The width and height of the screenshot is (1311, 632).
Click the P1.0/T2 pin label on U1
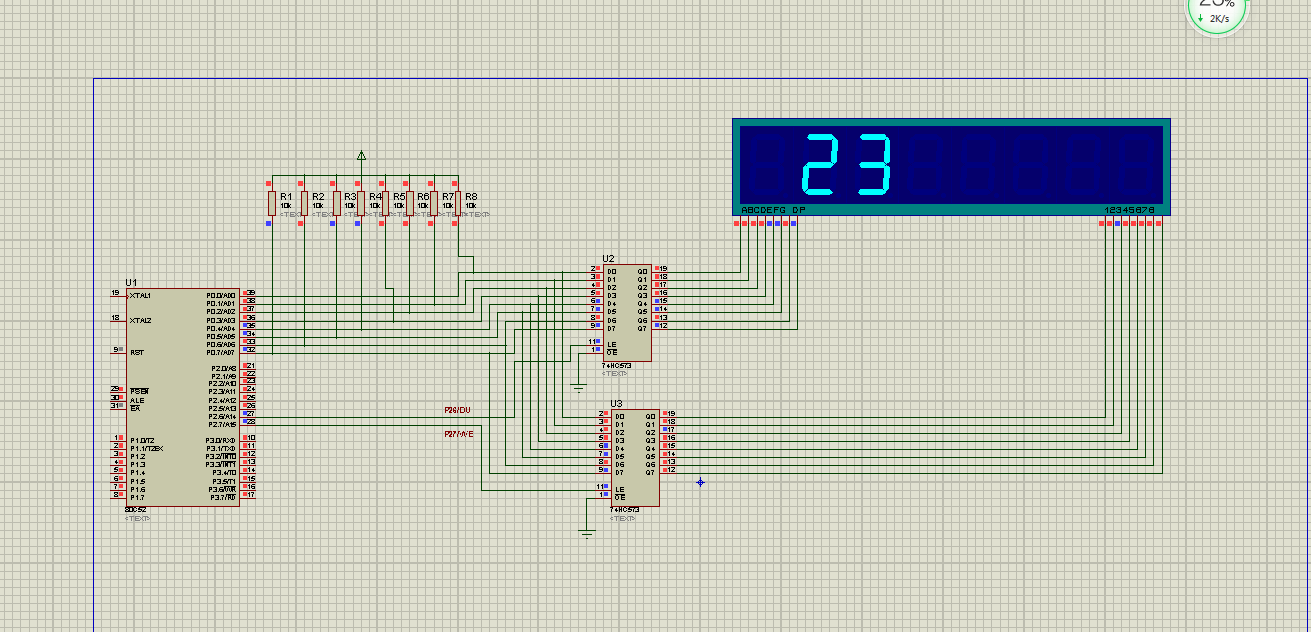[x=141, y=440]
